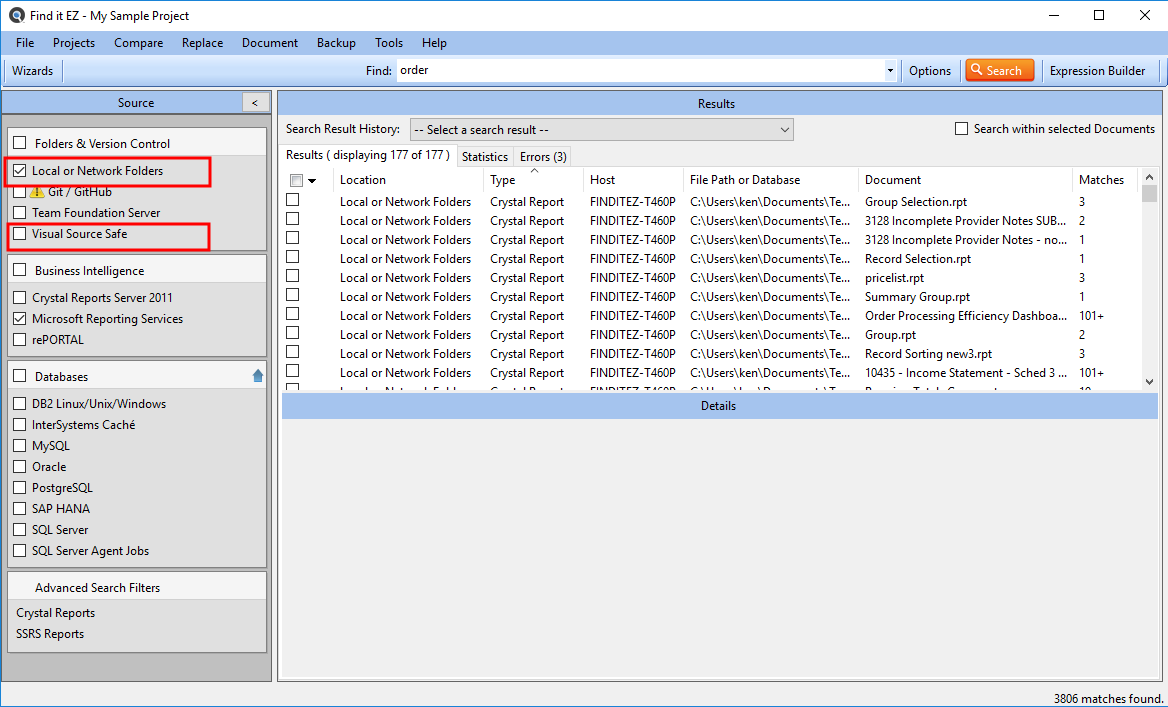Select the Record Selection.rpt document

click(918, 259)
